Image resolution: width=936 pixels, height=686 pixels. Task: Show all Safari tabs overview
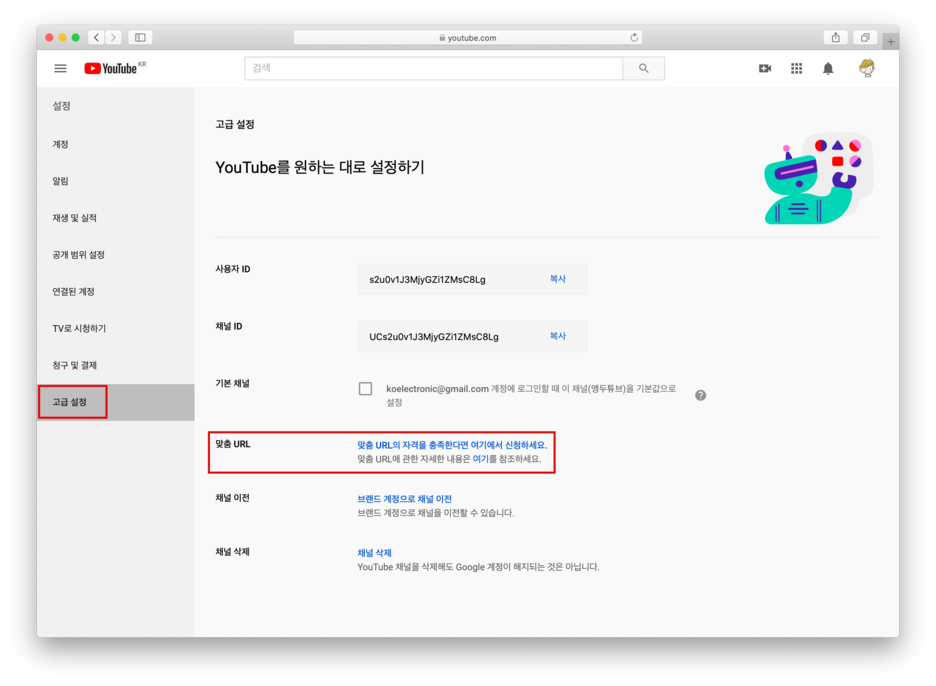(x=865, y=37)
